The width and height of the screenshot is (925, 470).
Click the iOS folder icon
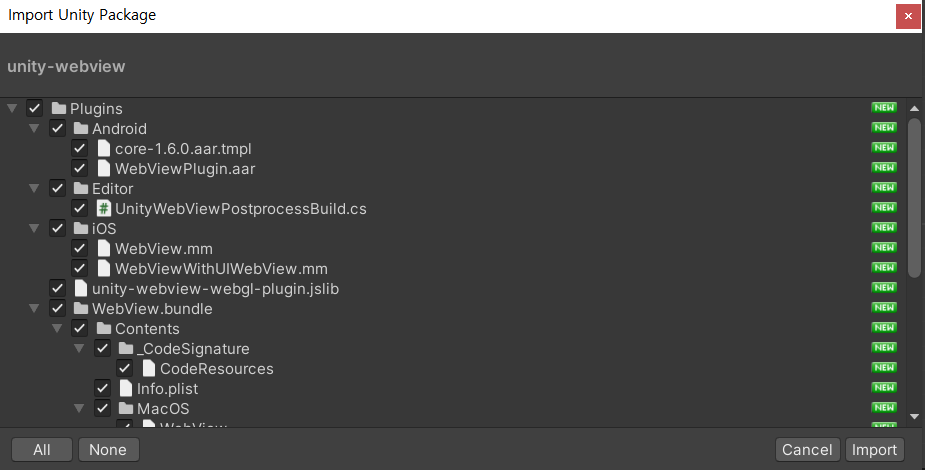pyautogui.click(x=80, y=228)
